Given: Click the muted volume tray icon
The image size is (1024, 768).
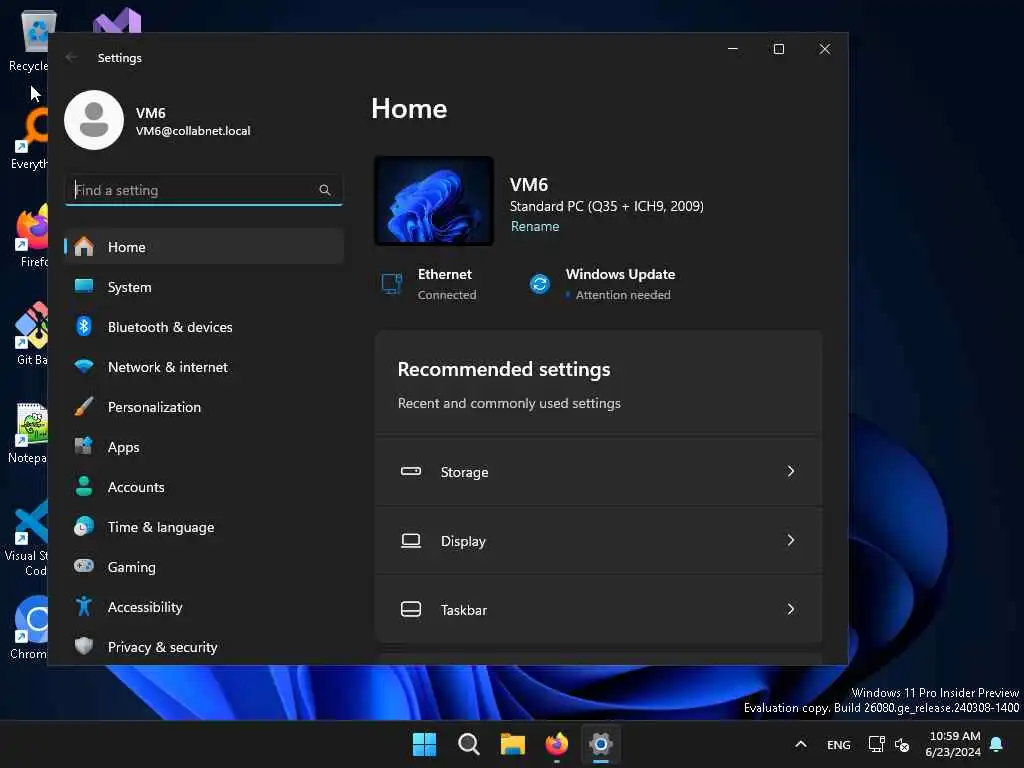Looking at the screenshot, I should tap(902, 744).
